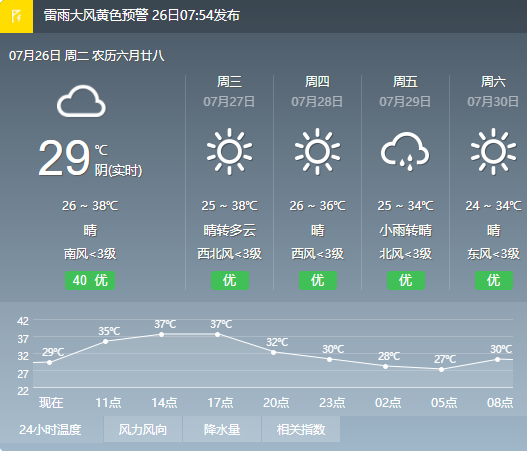Click Friday's rain cloud icon
This screenshot has height=451, width=527.
pyautogui.click(x=405, y=152)
